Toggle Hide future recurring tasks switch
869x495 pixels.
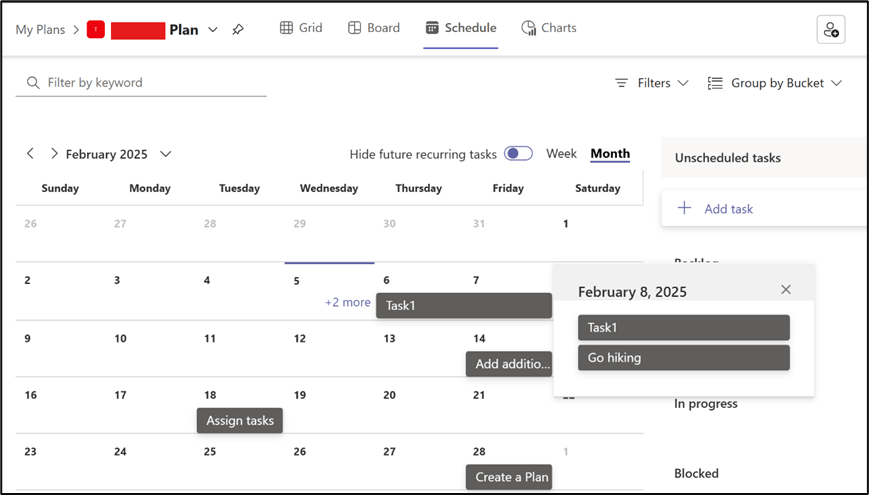coord(518,154)
